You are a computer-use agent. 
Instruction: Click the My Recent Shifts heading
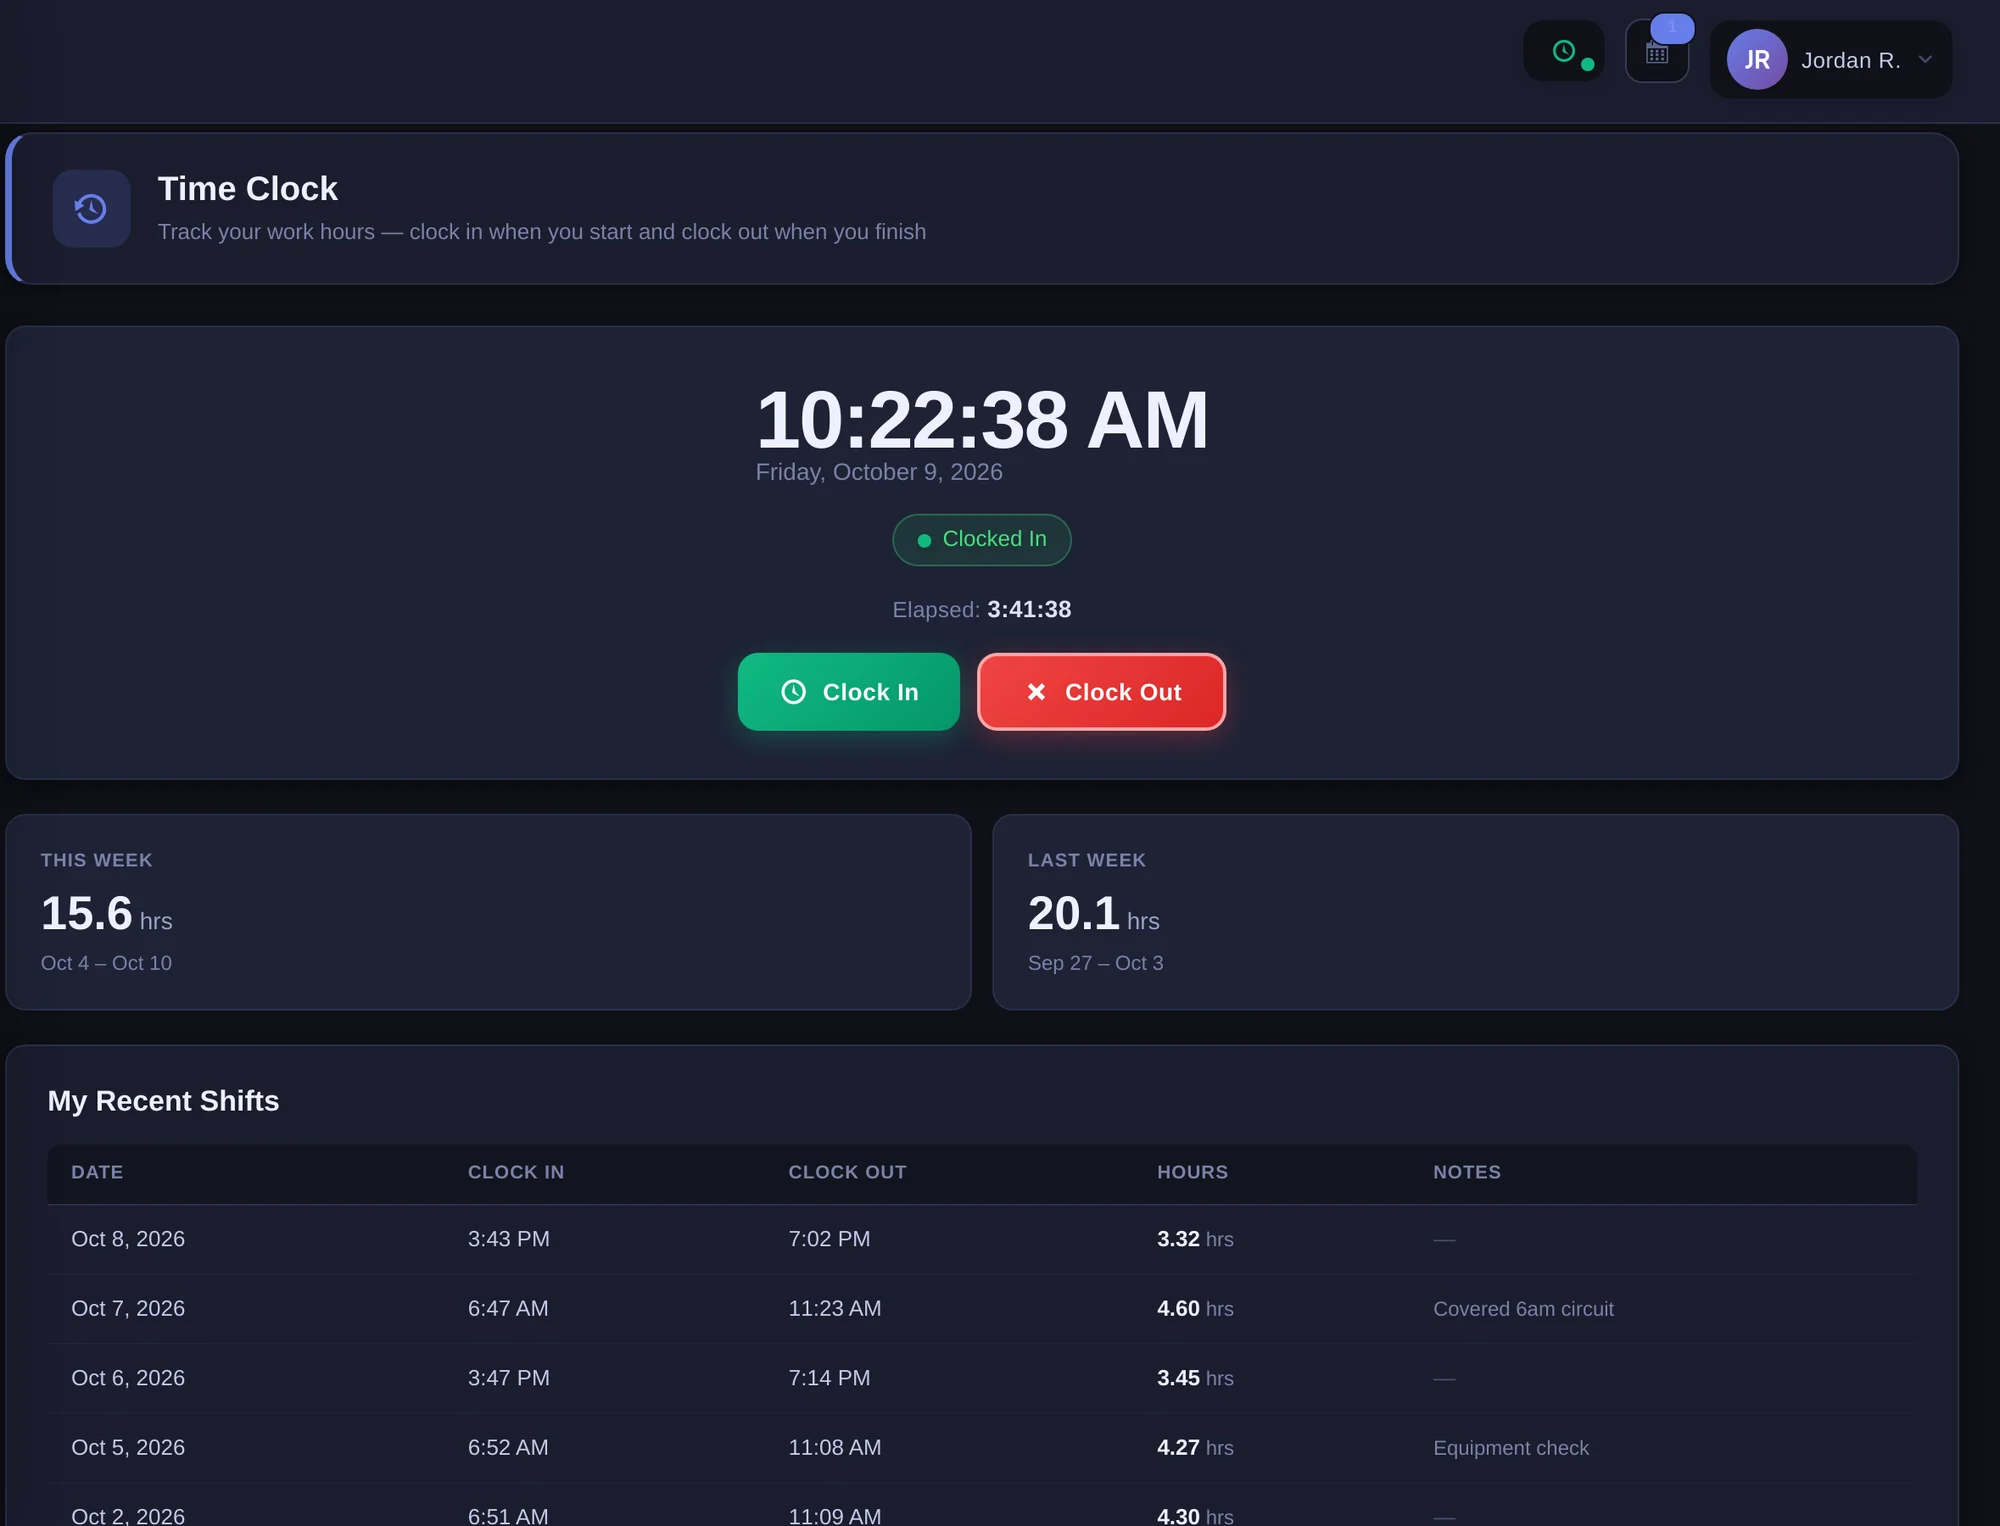click(163, 1101)
